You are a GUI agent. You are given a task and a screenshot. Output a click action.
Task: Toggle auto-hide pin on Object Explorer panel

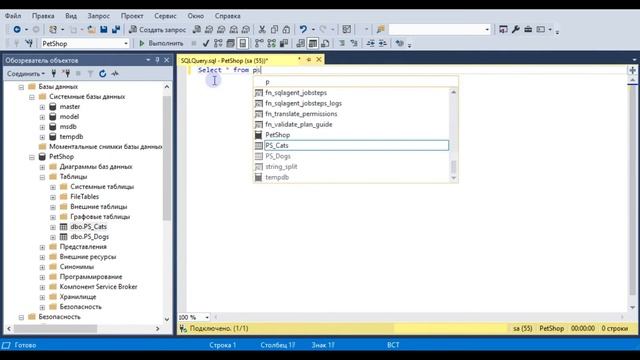(x=157, y=60)
